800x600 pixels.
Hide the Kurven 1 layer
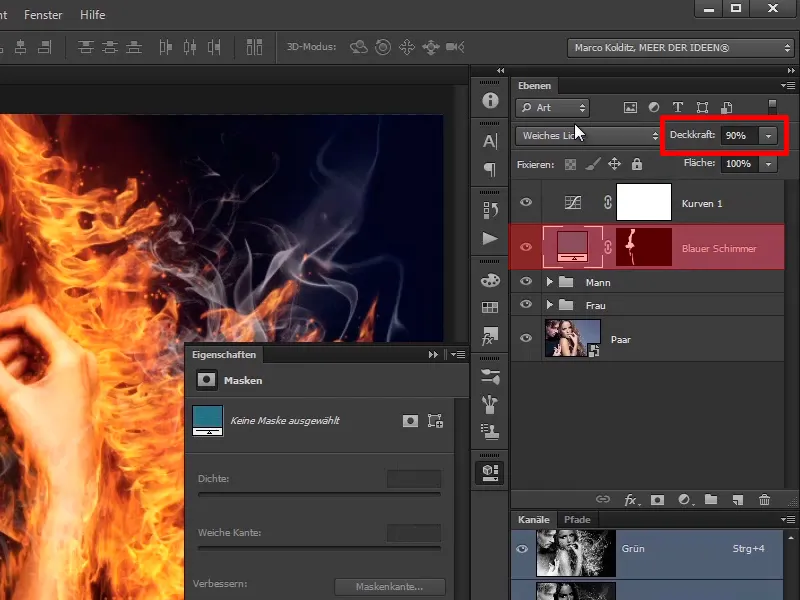[526, 203]
